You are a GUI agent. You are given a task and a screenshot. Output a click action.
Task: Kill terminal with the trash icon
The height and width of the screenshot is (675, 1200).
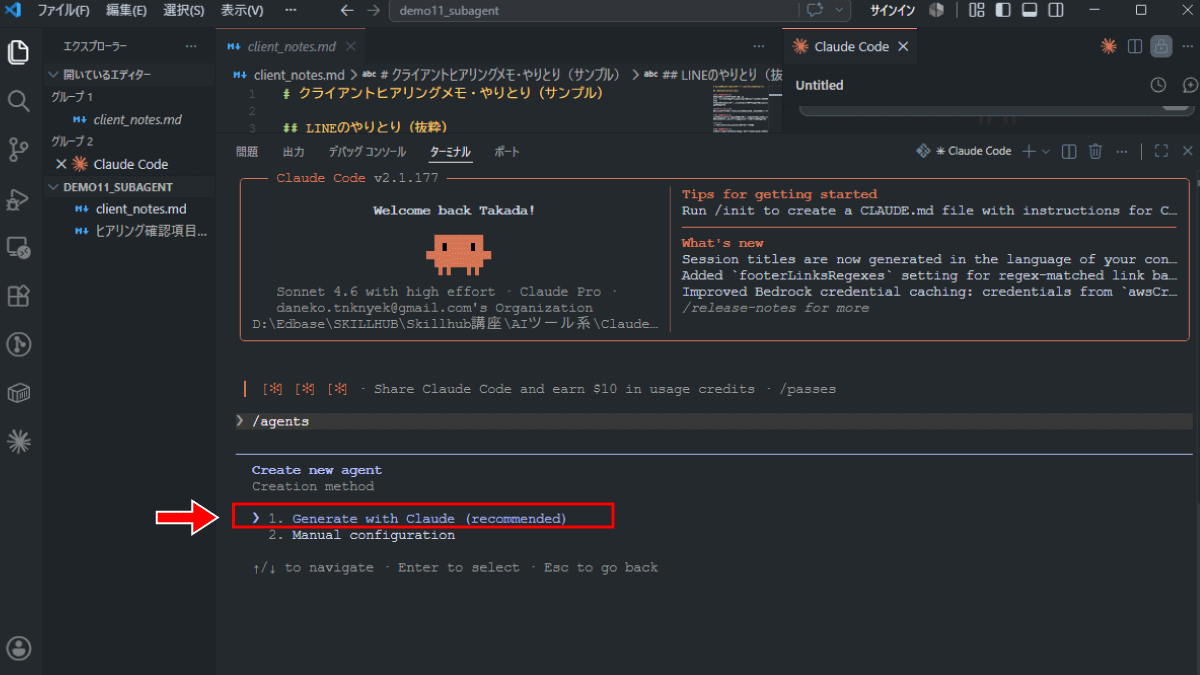click(x=1095, y=151)
